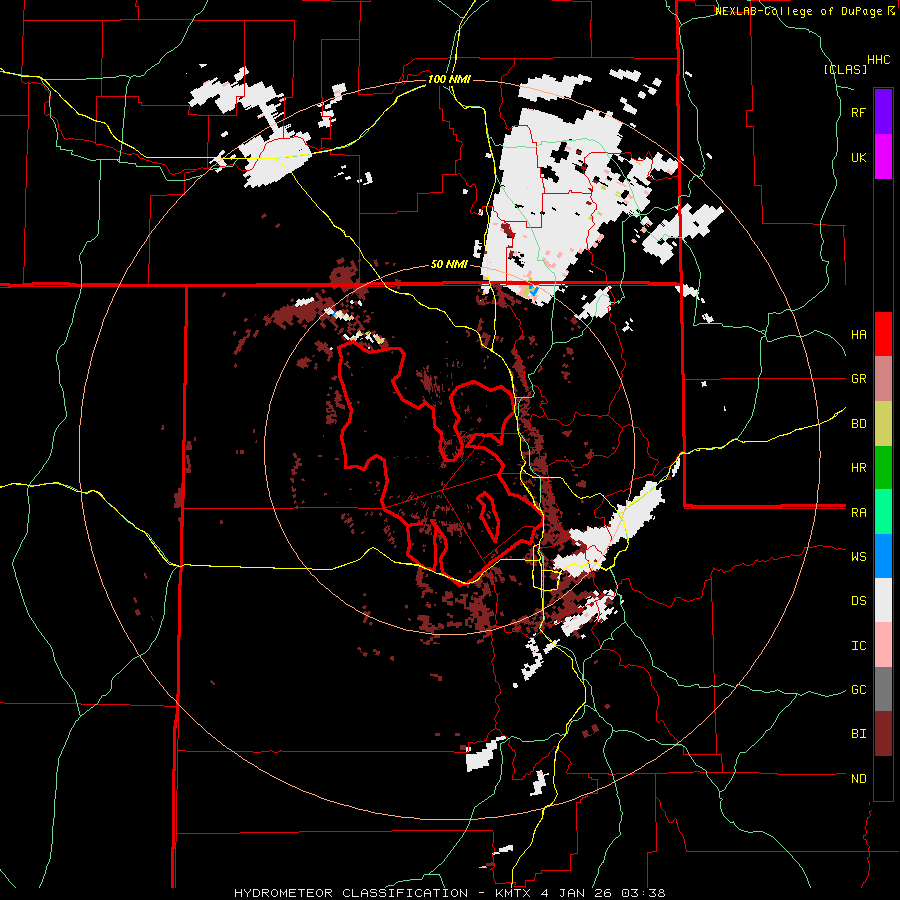Click the GC legend label

[859, 690]
